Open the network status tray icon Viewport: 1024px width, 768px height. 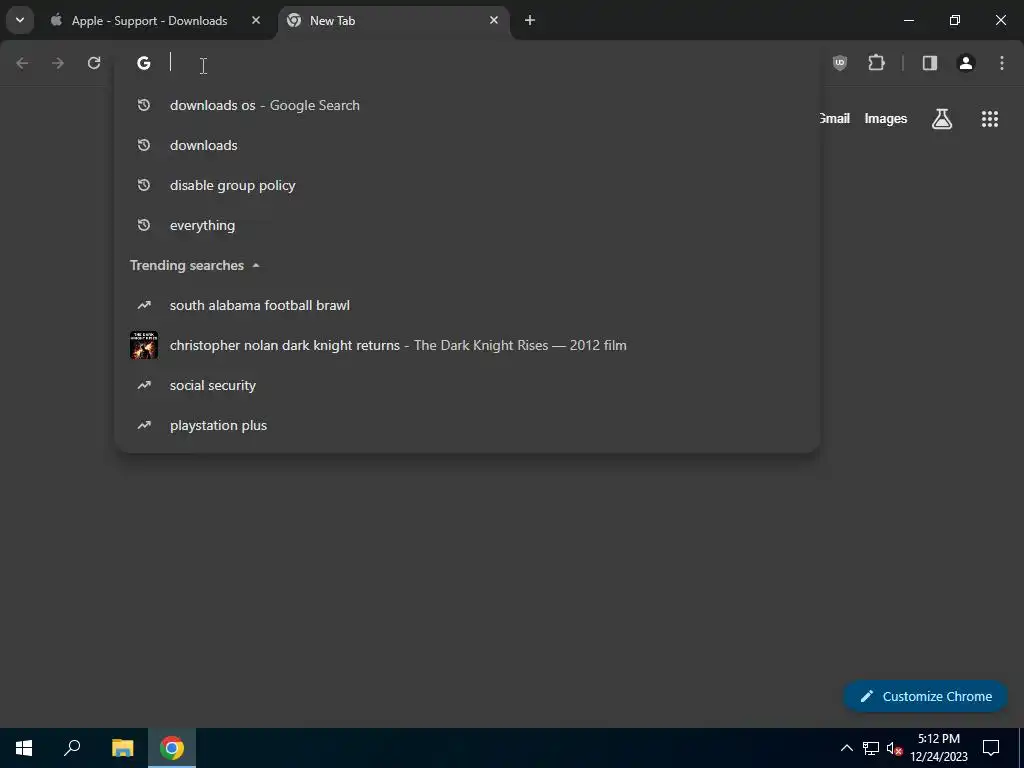click(871, 748)
